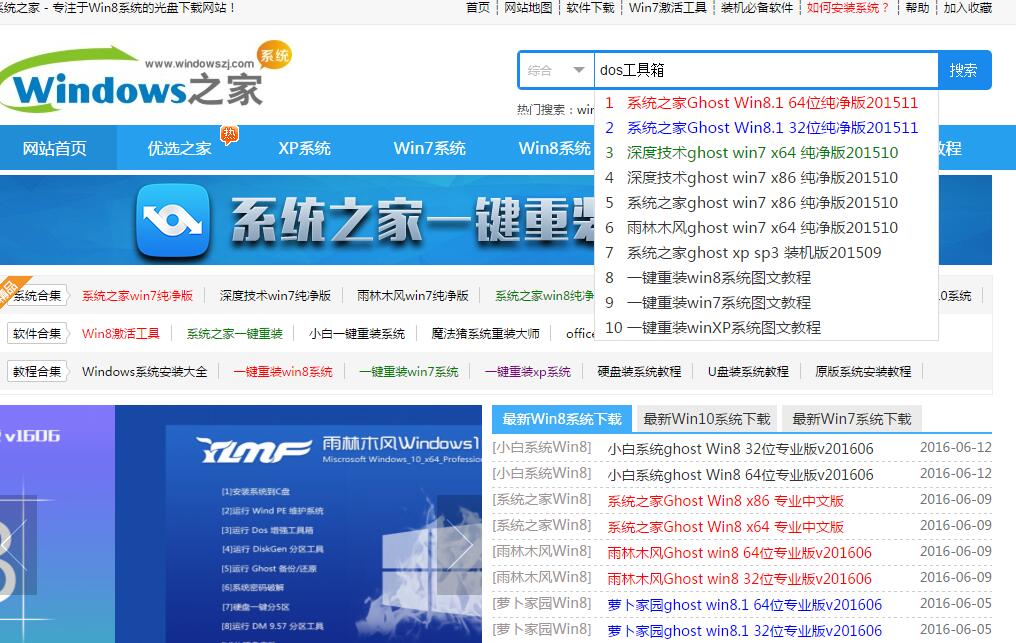Open Win7系统 navigation item

(430, 148)
